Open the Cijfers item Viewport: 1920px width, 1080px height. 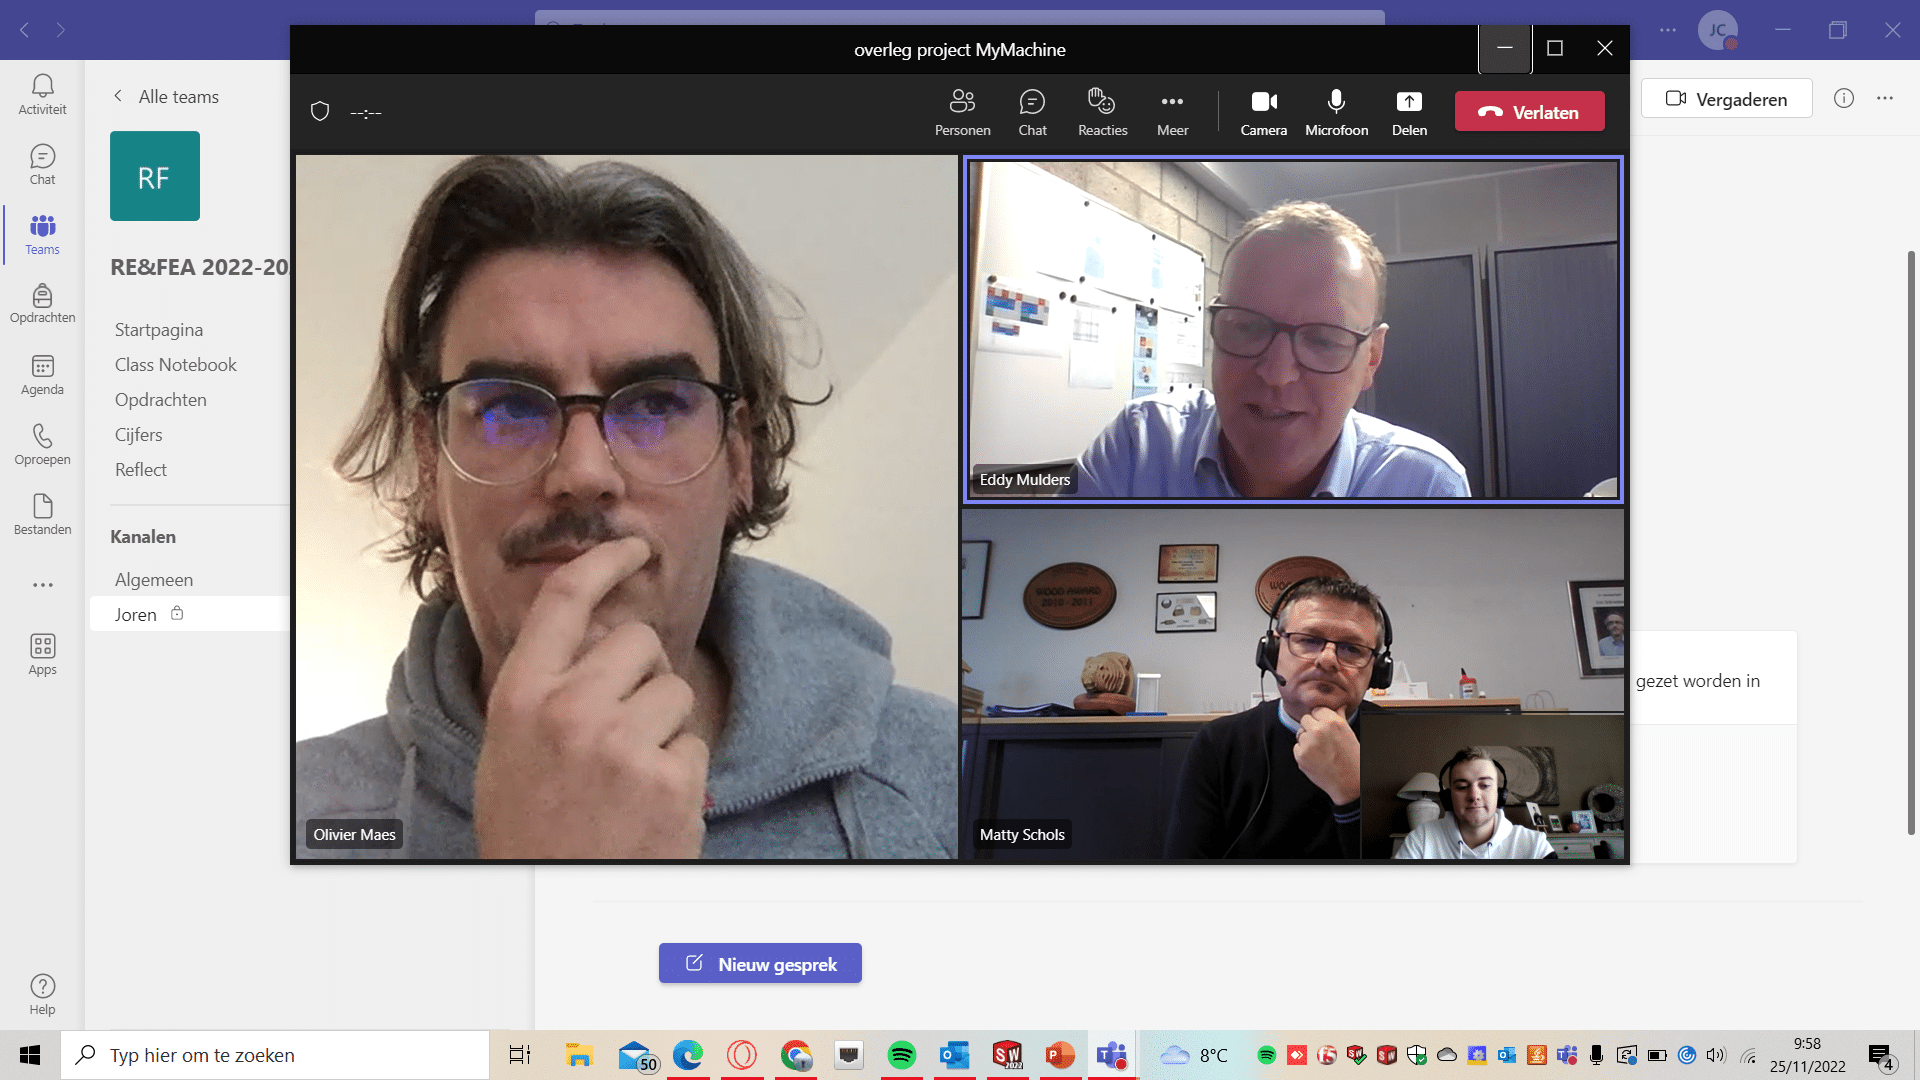point(139,434)
